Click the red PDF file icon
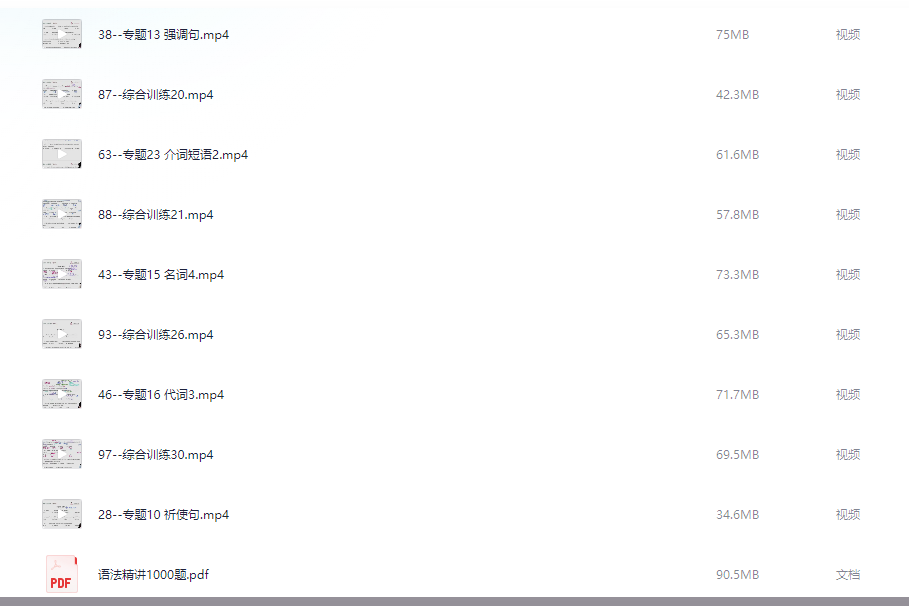The height and width of the screenshot is (606, 909). pos(61,574)
